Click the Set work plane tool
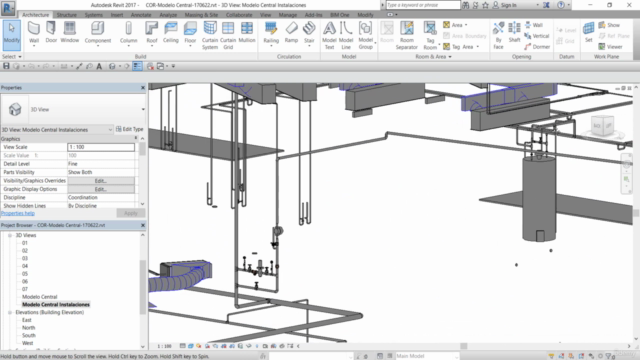 pos(588,33)
